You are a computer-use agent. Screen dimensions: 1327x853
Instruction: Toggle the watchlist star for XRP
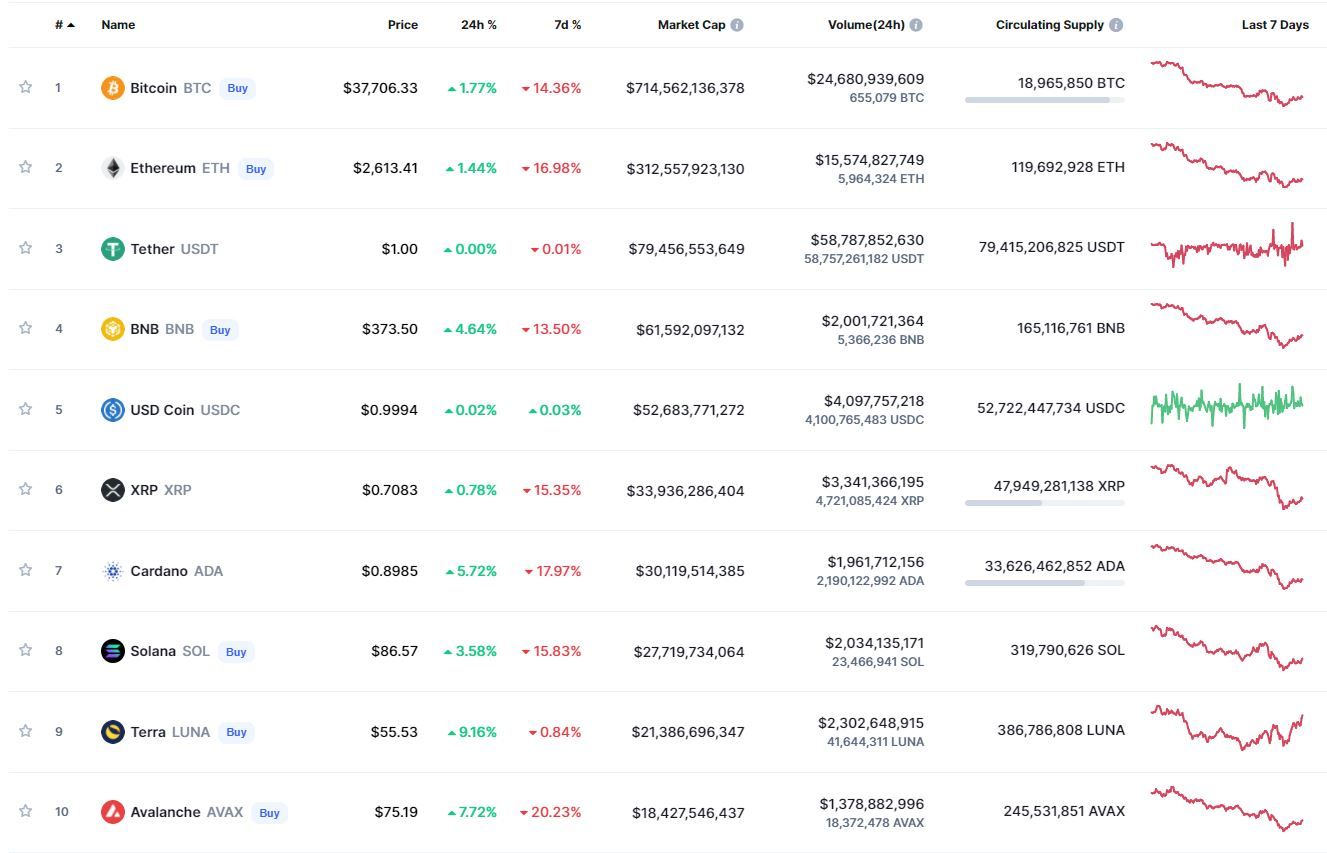pos(26,489)
